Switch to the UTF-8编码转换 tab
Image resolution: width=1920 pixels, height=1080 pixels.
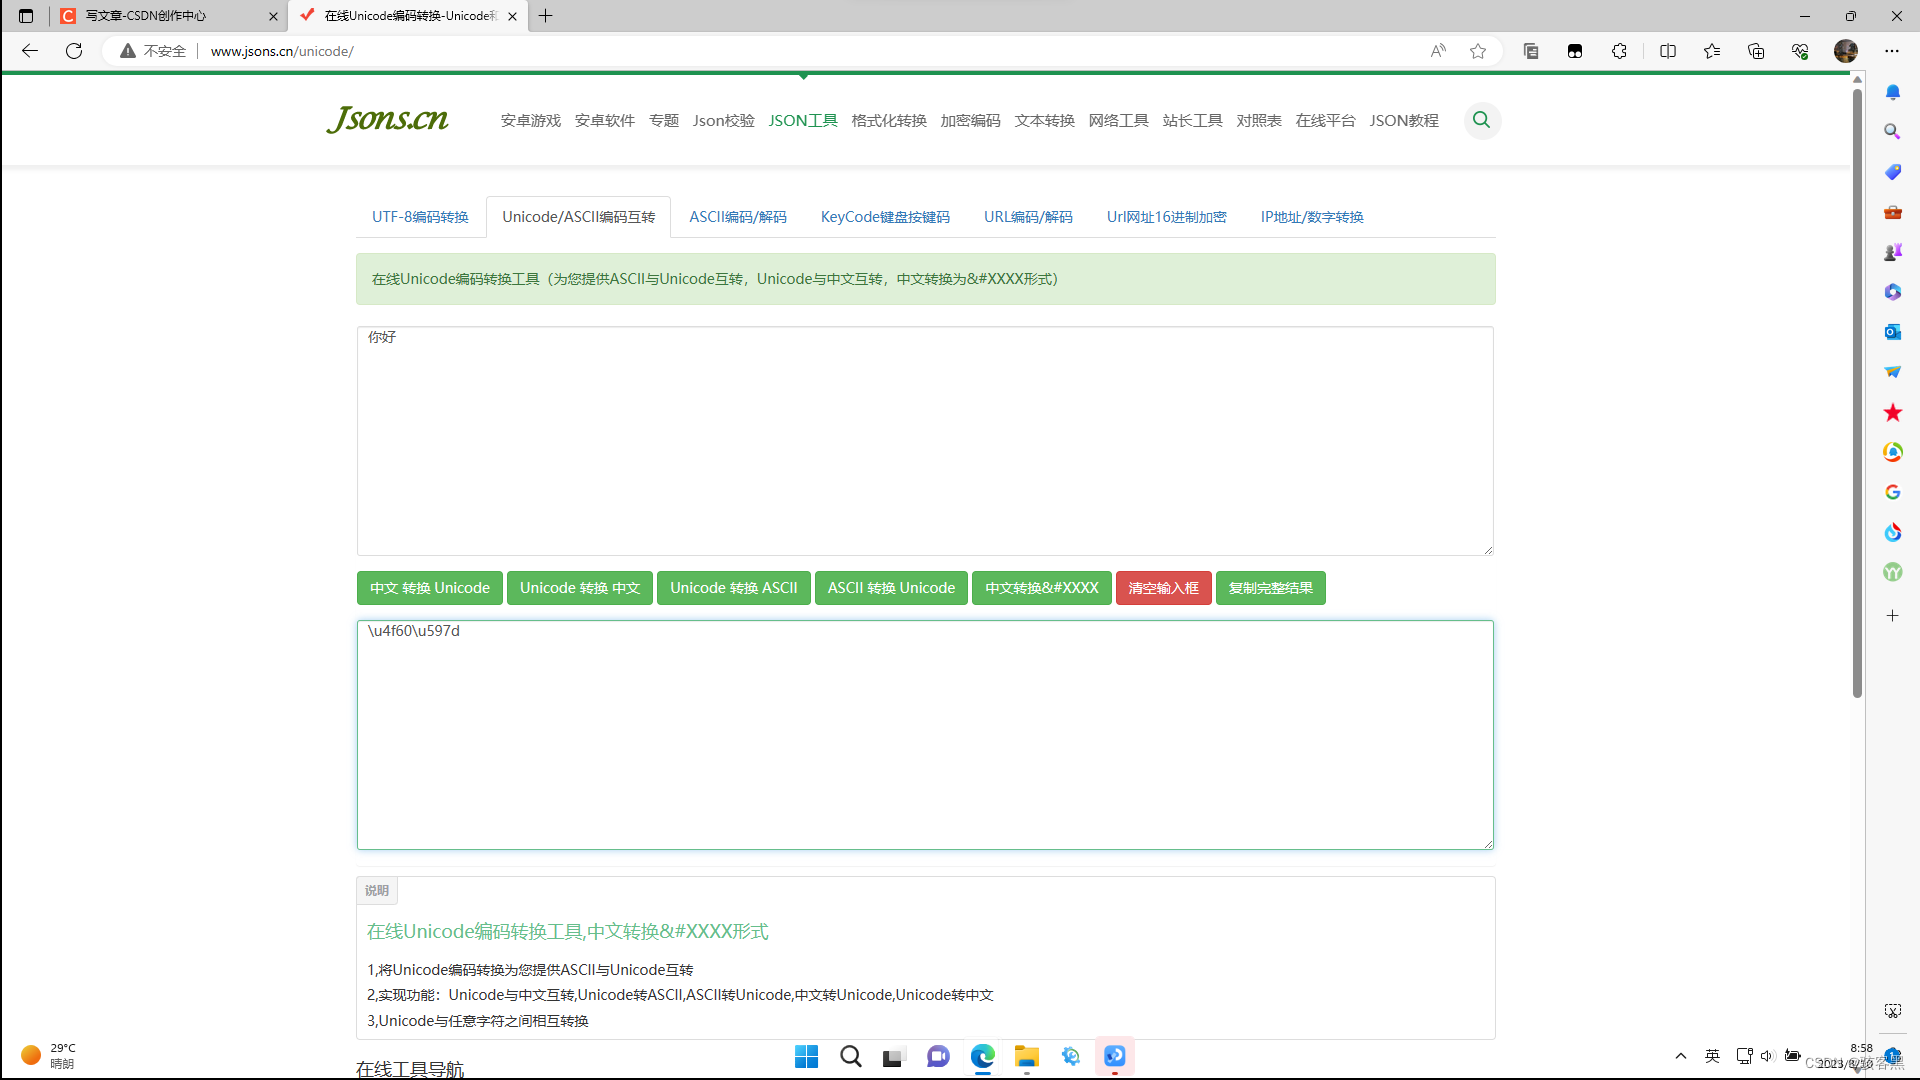tap(420, 216)
